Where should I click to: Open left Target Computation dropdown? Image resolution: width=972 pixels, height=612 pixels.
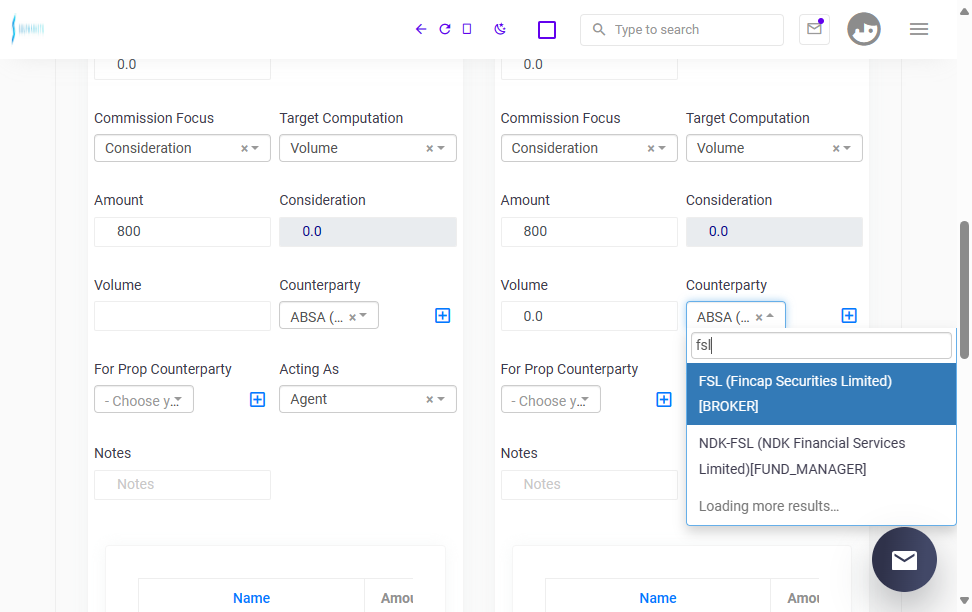pos(368,148)
